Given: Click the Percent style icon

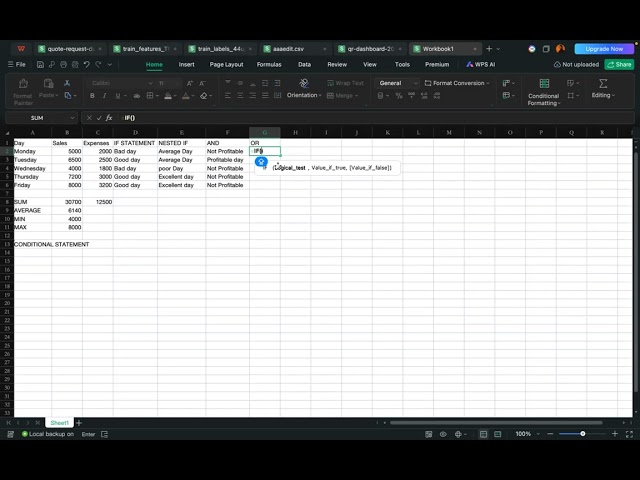Looking at the screenshot, I should coord(399,96).
